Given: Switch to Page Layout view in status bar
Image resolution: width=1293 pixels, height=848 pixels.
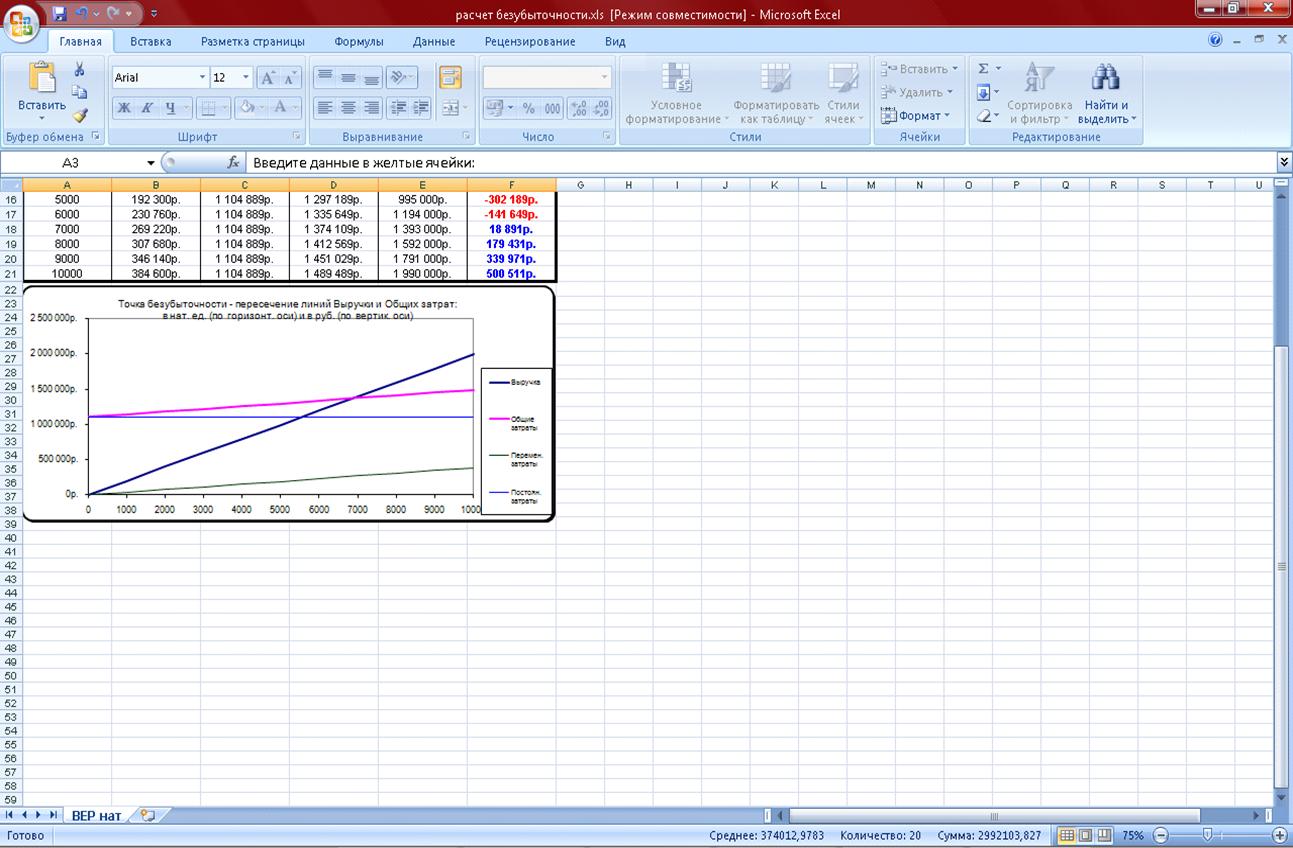Looking at the screenshot, I should 1085,835.
